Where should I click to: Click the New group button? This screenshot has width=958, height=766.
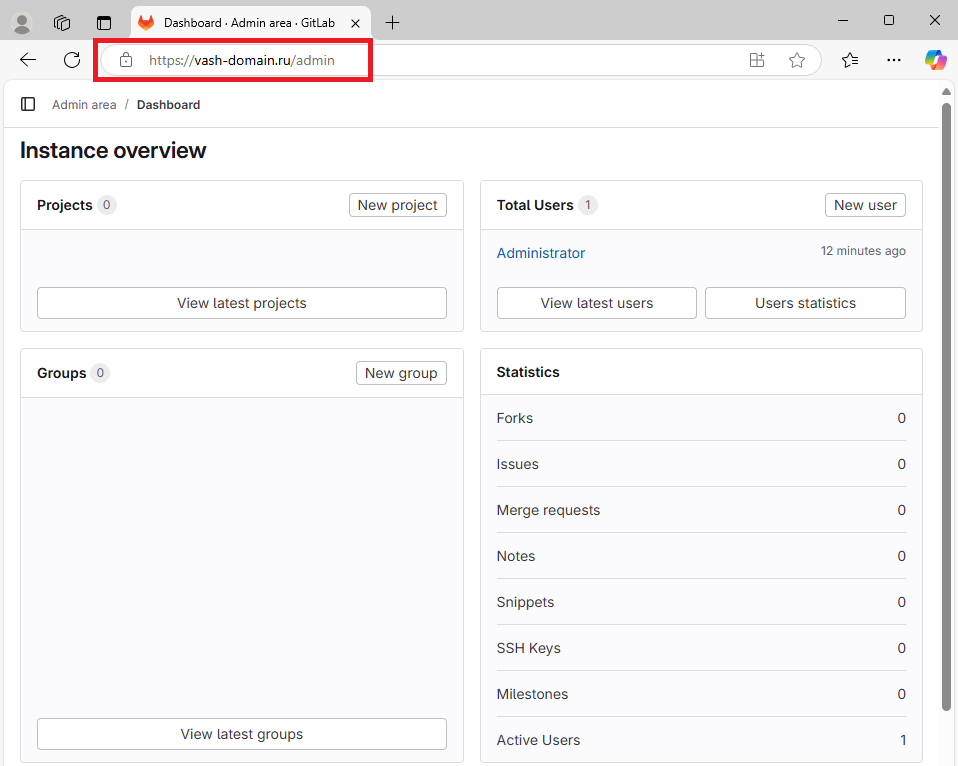401,373
